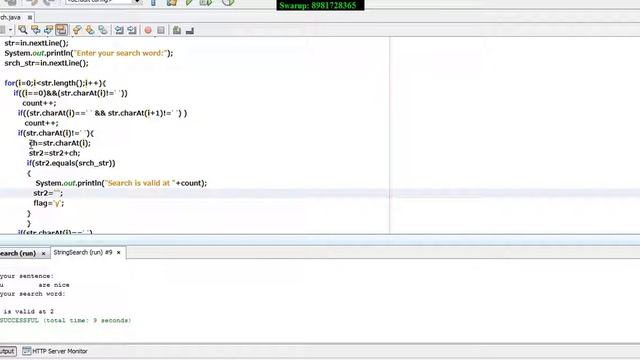Viewport: 640px width, 360px height.
Task: Open the HTTP Server Monitor window
Action: [55, 351]
